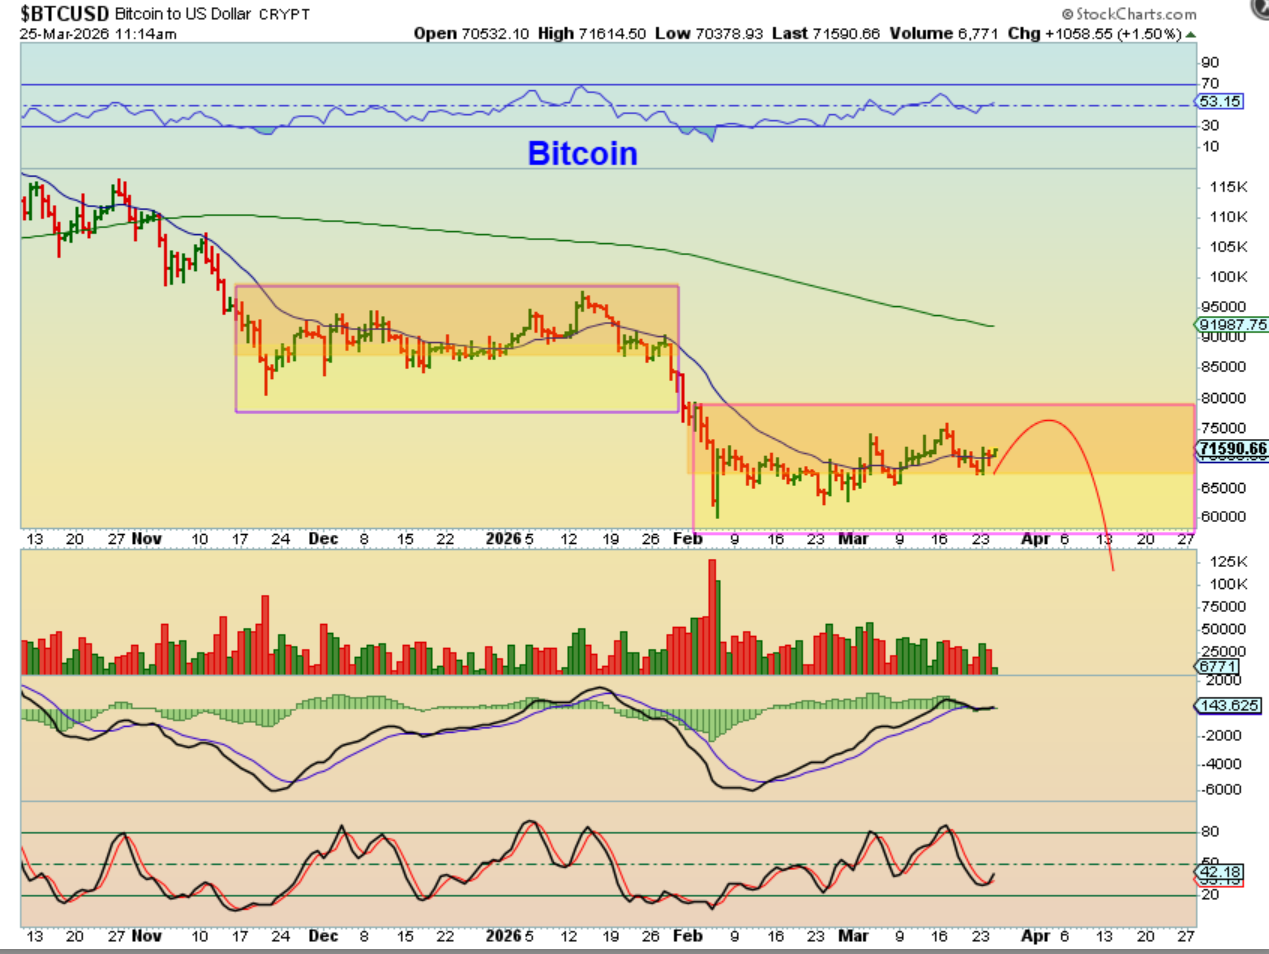Click the Low 70378.93 value

coord(709,33)
